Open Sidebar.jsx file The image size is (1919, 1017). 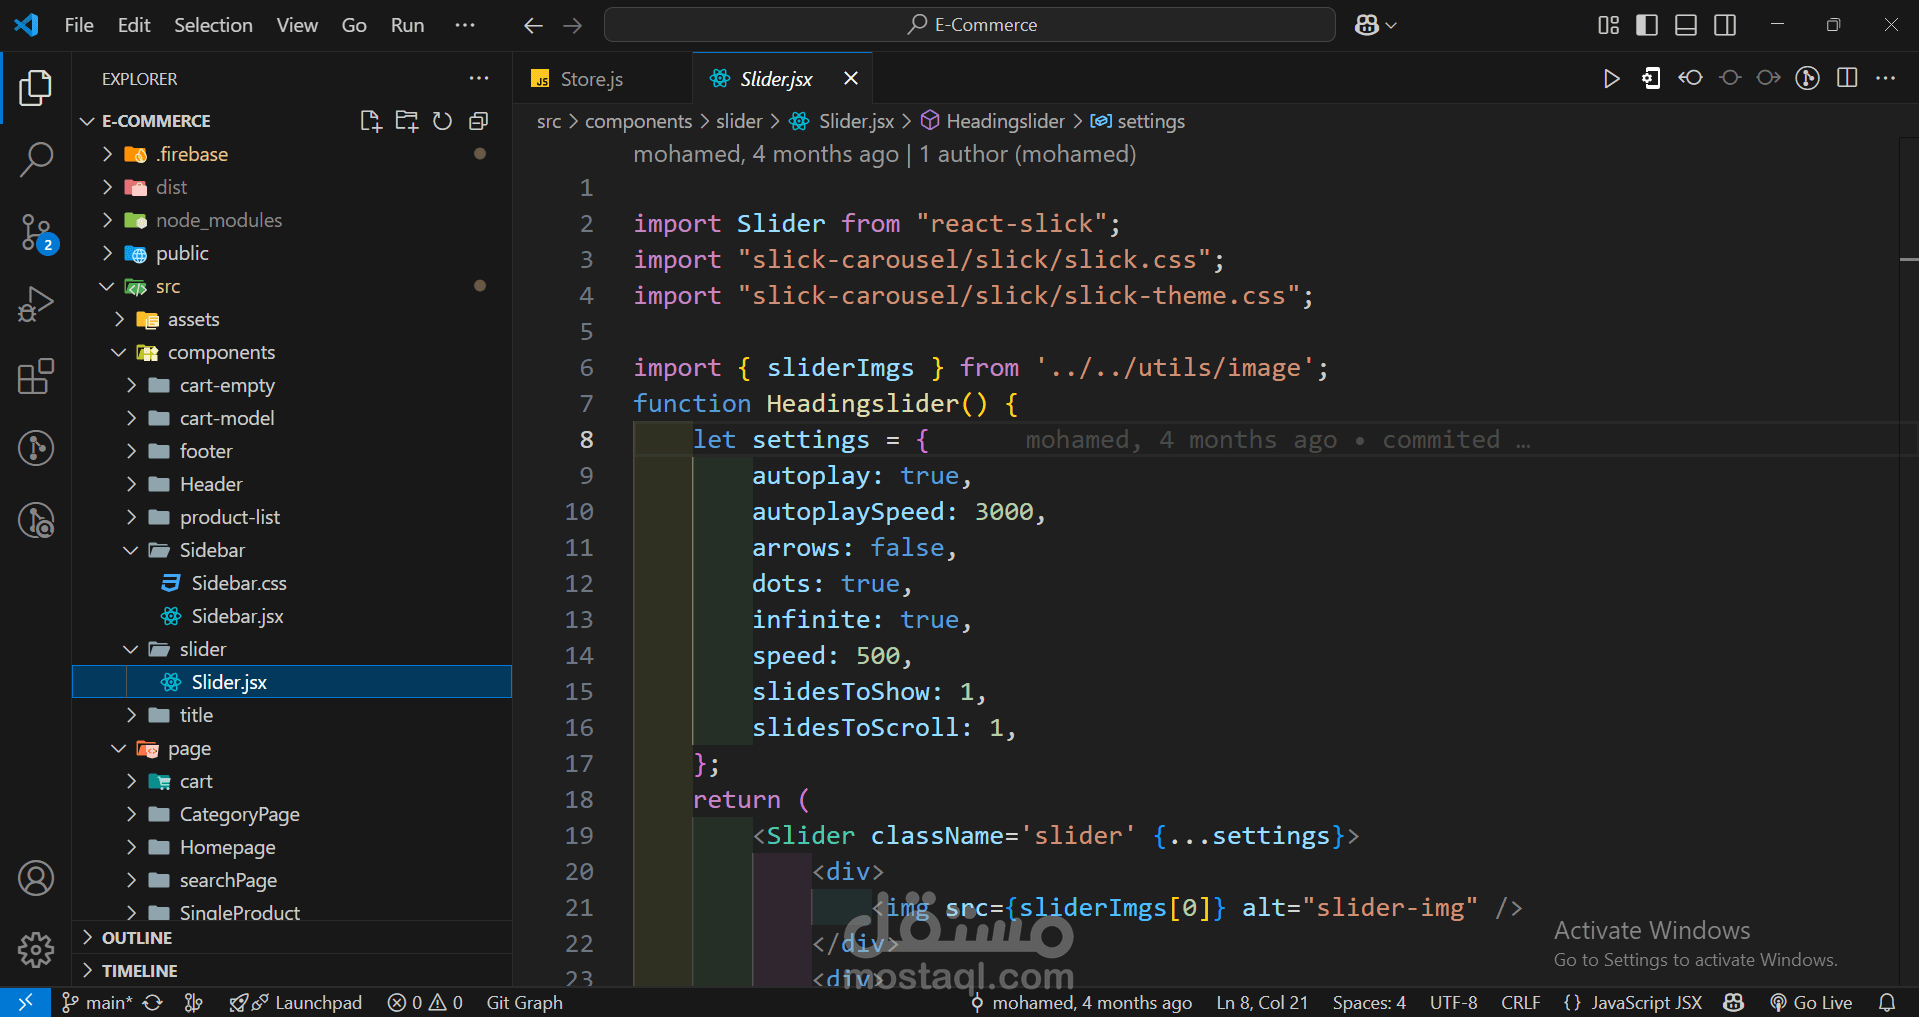(x=292, y=616)
